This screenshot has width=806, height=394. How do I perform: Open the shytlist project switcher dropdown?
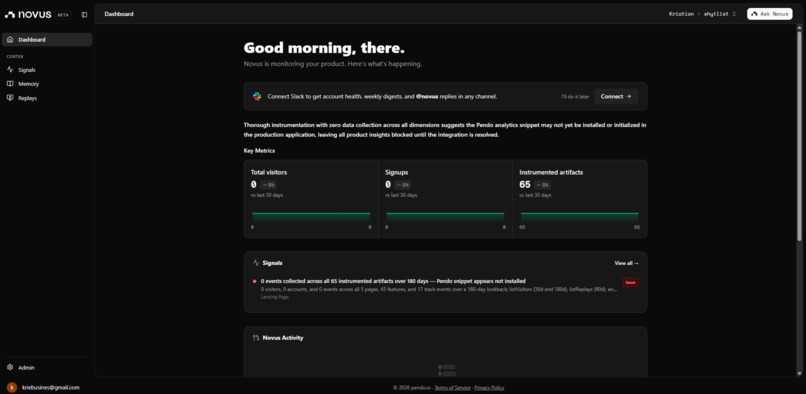pyautogui.click(x=720, y=14)
